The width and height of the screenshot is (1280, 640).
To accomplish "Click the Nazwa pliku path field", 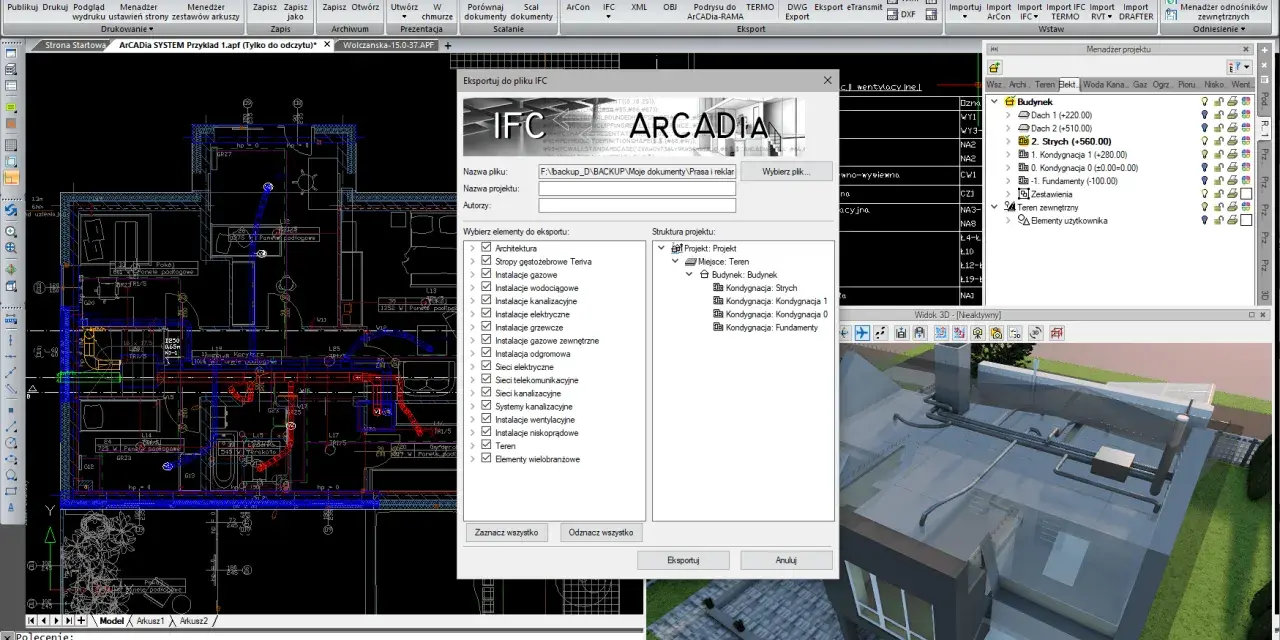I will click(637, 172).
